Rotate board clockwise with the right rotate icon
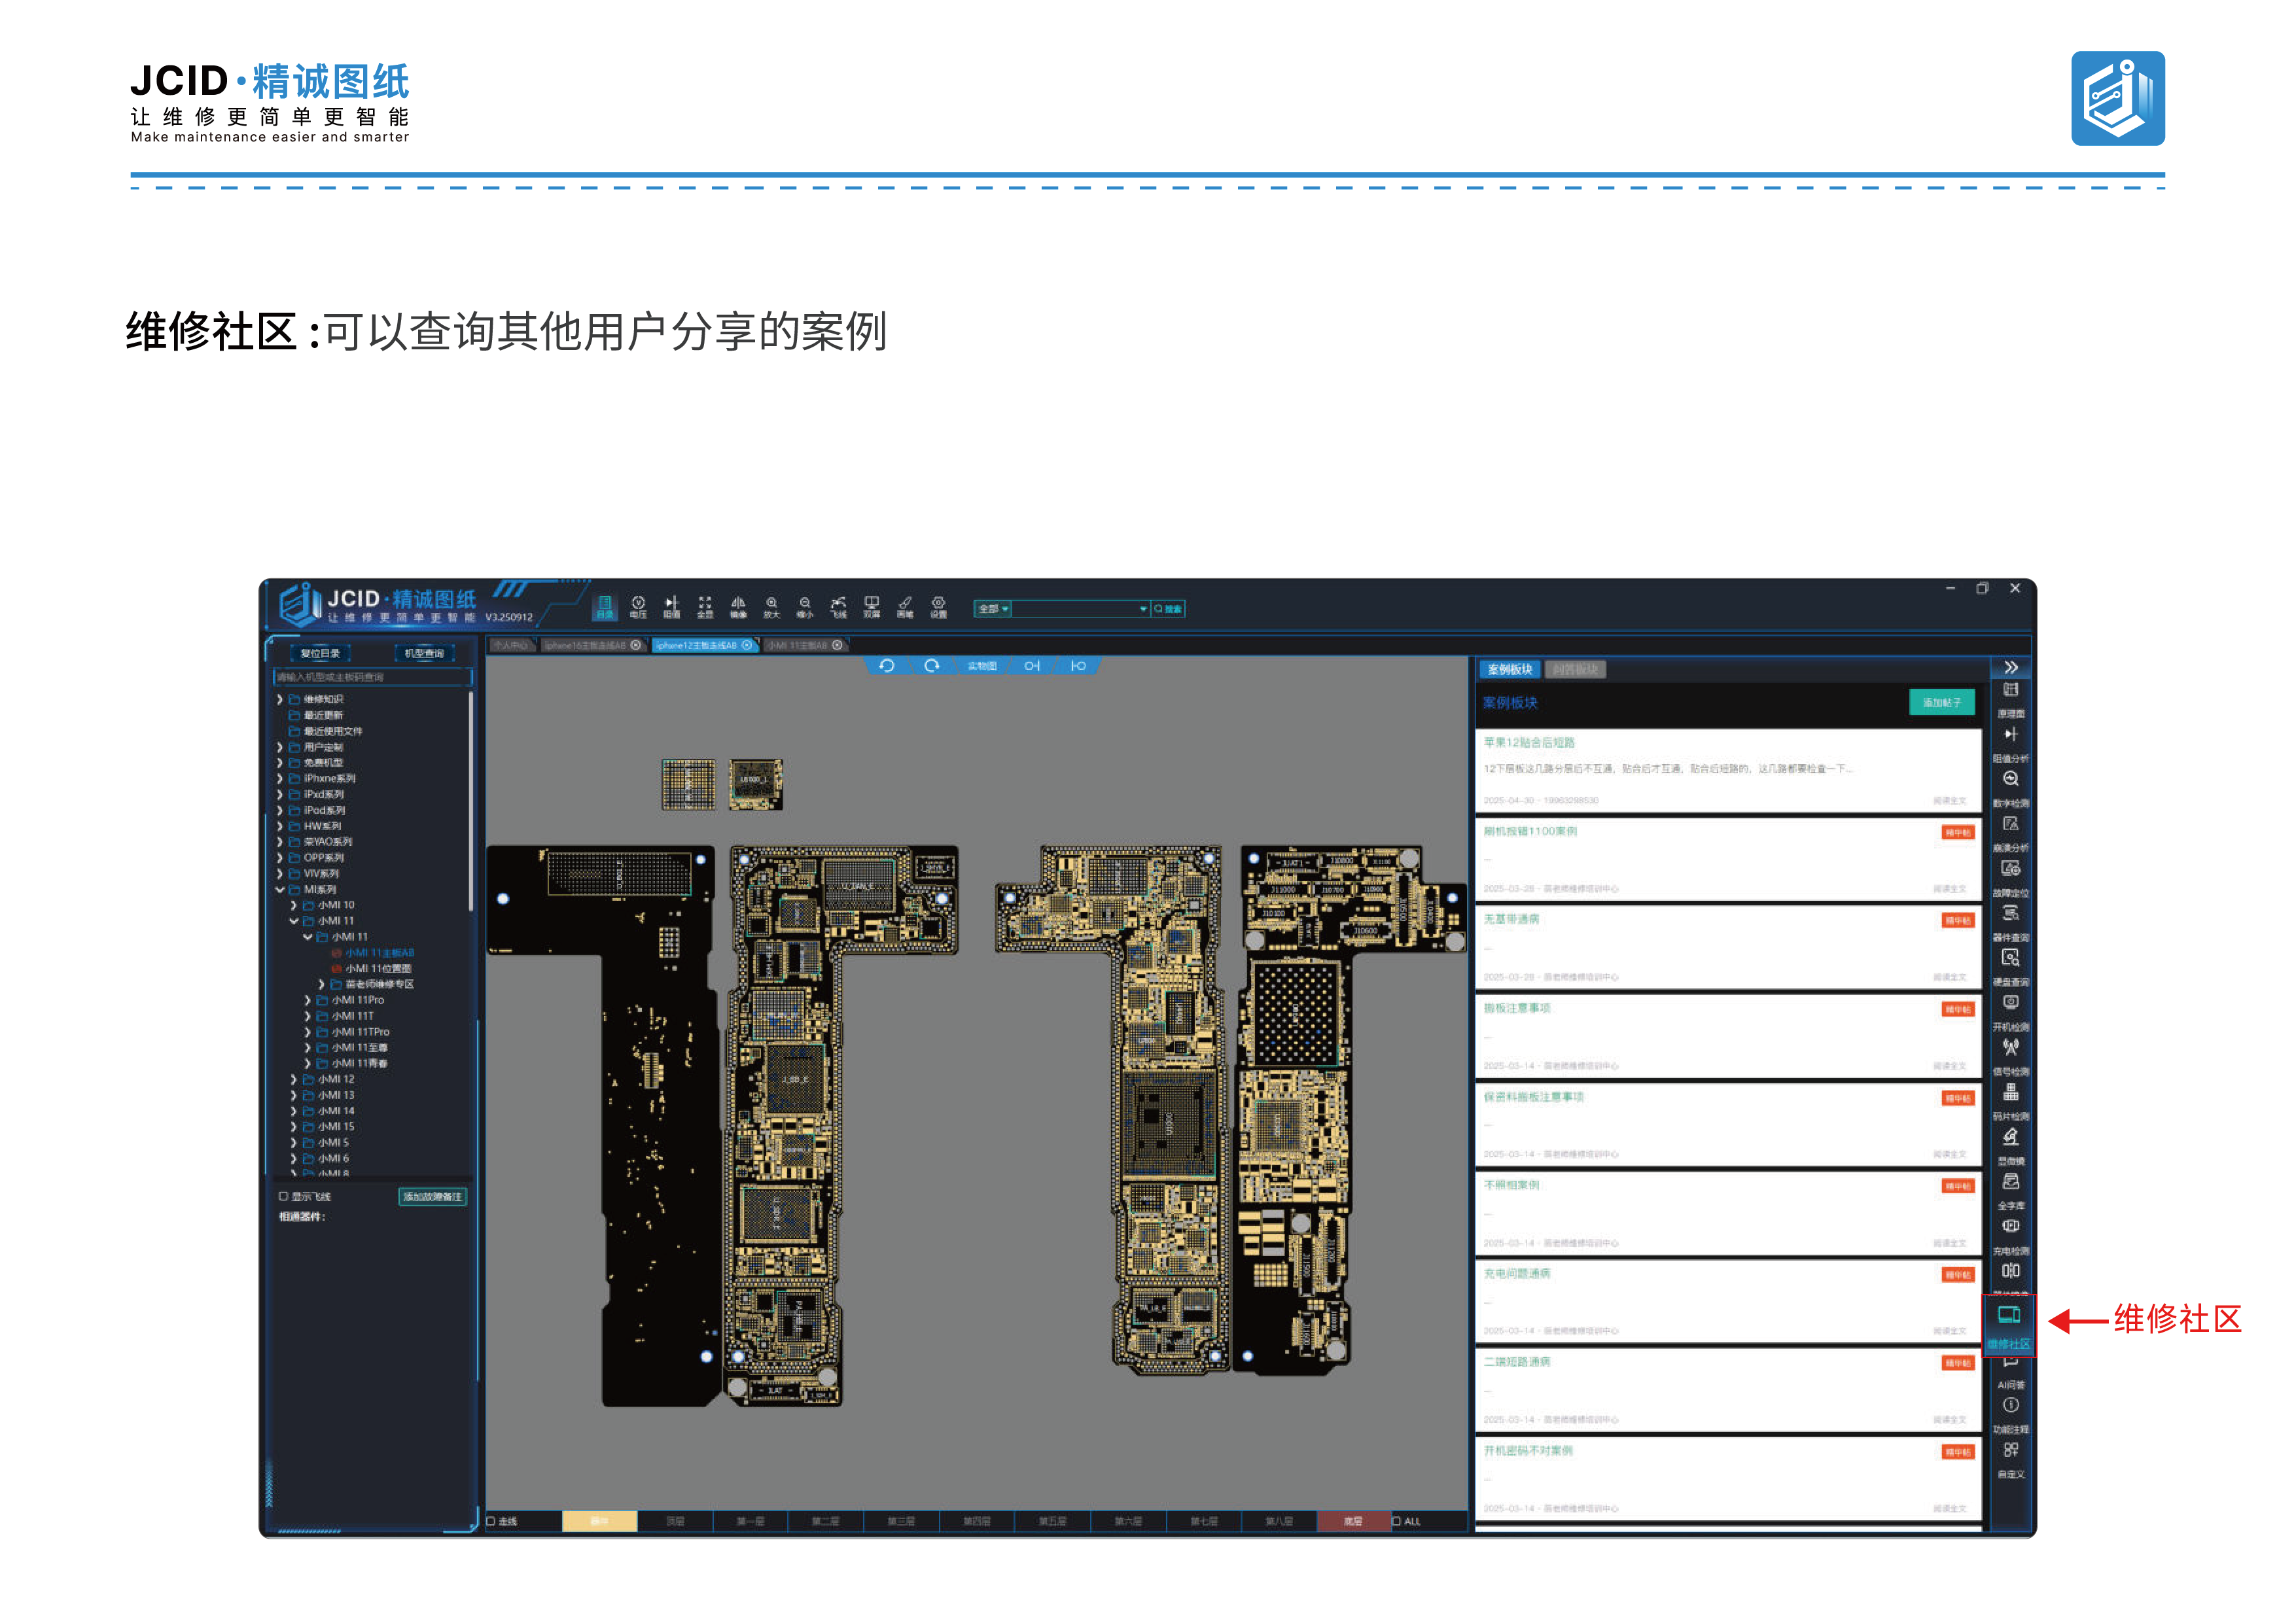The image size is (2296, 1623). click(932, 666)
